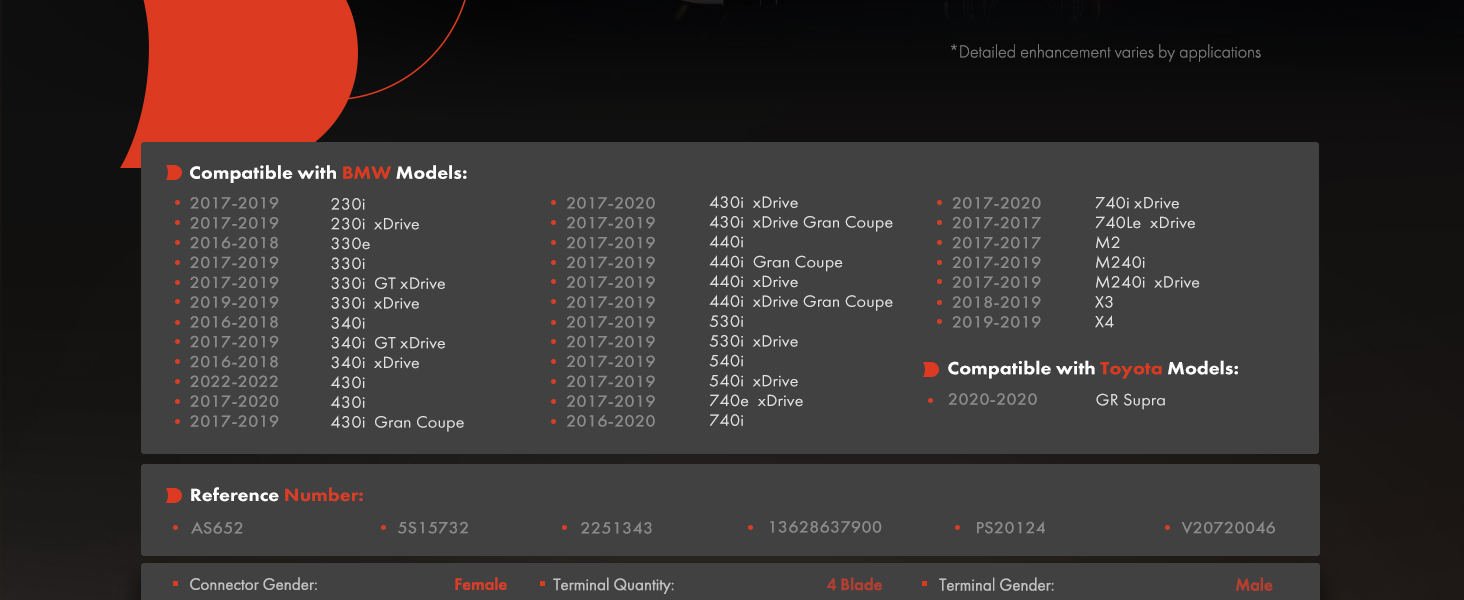Click the "340i xDrive" model entry
The height and width of the screenshot is (600, 1464).
375,363
